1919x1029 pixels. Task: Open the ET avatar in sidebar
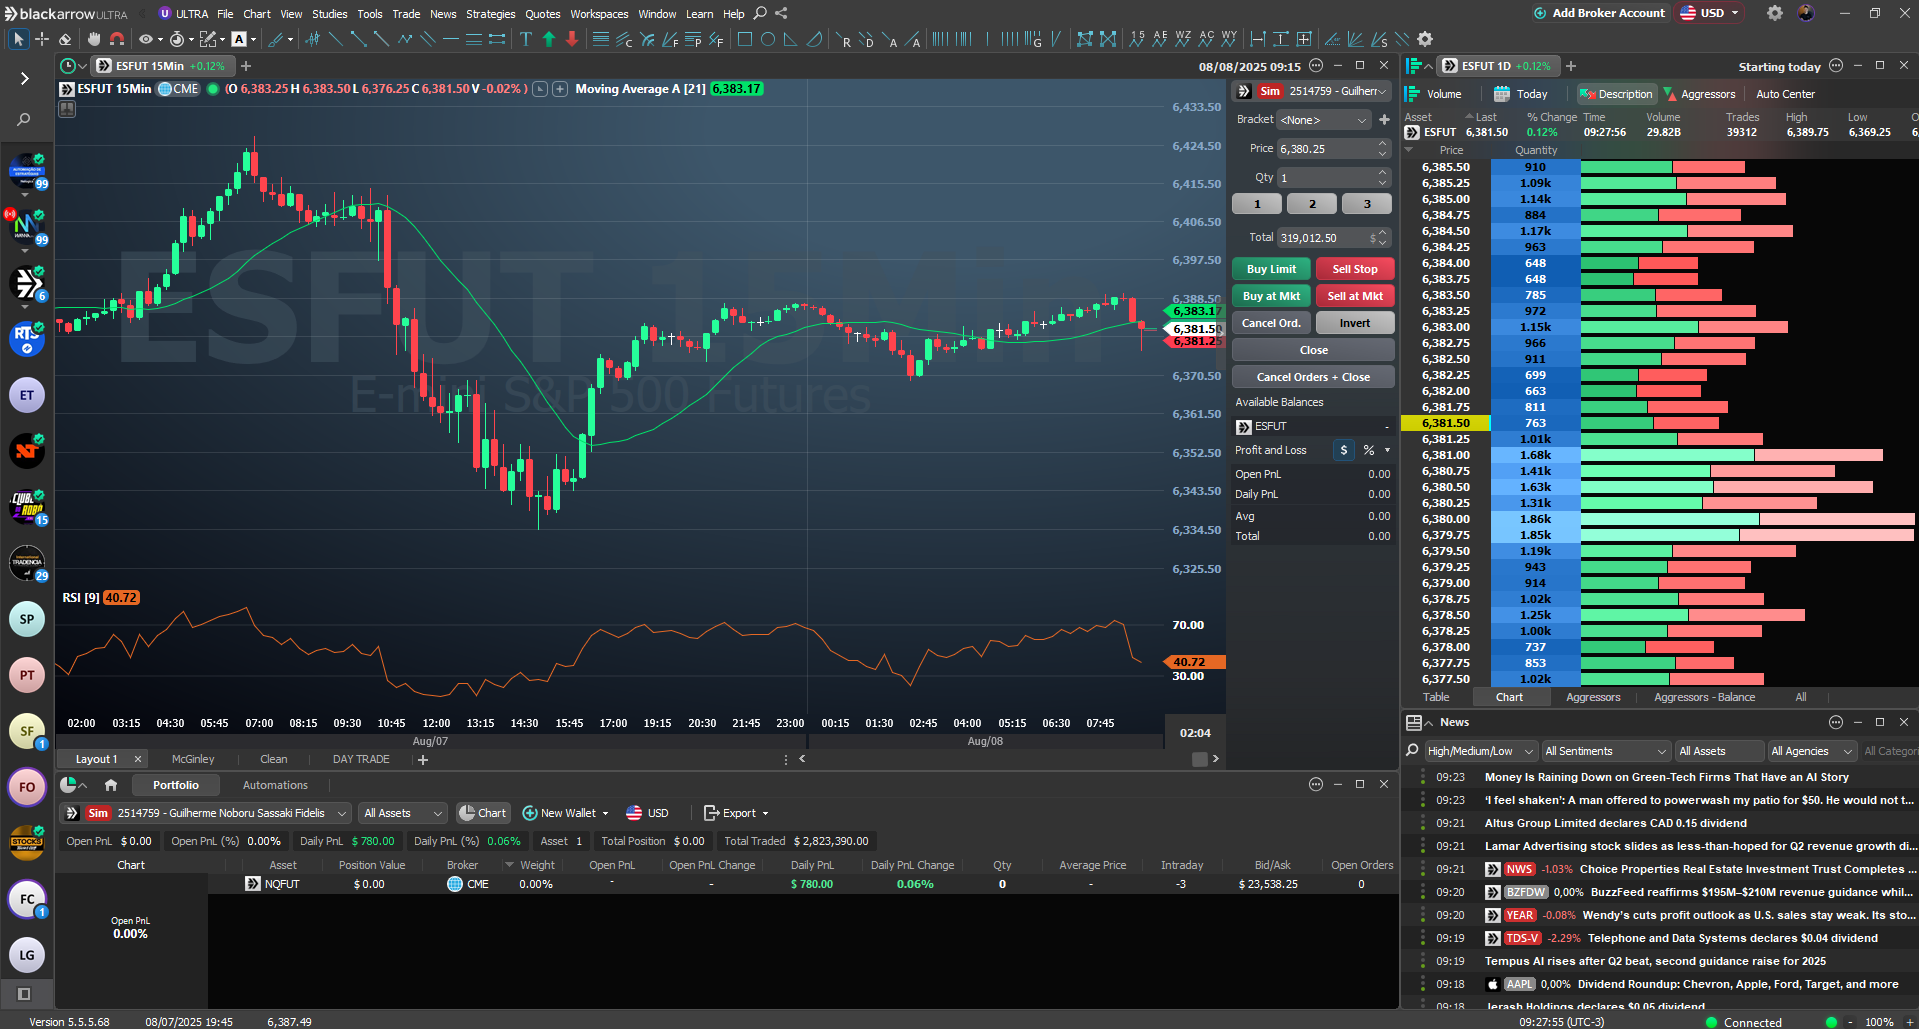(27, 395)
